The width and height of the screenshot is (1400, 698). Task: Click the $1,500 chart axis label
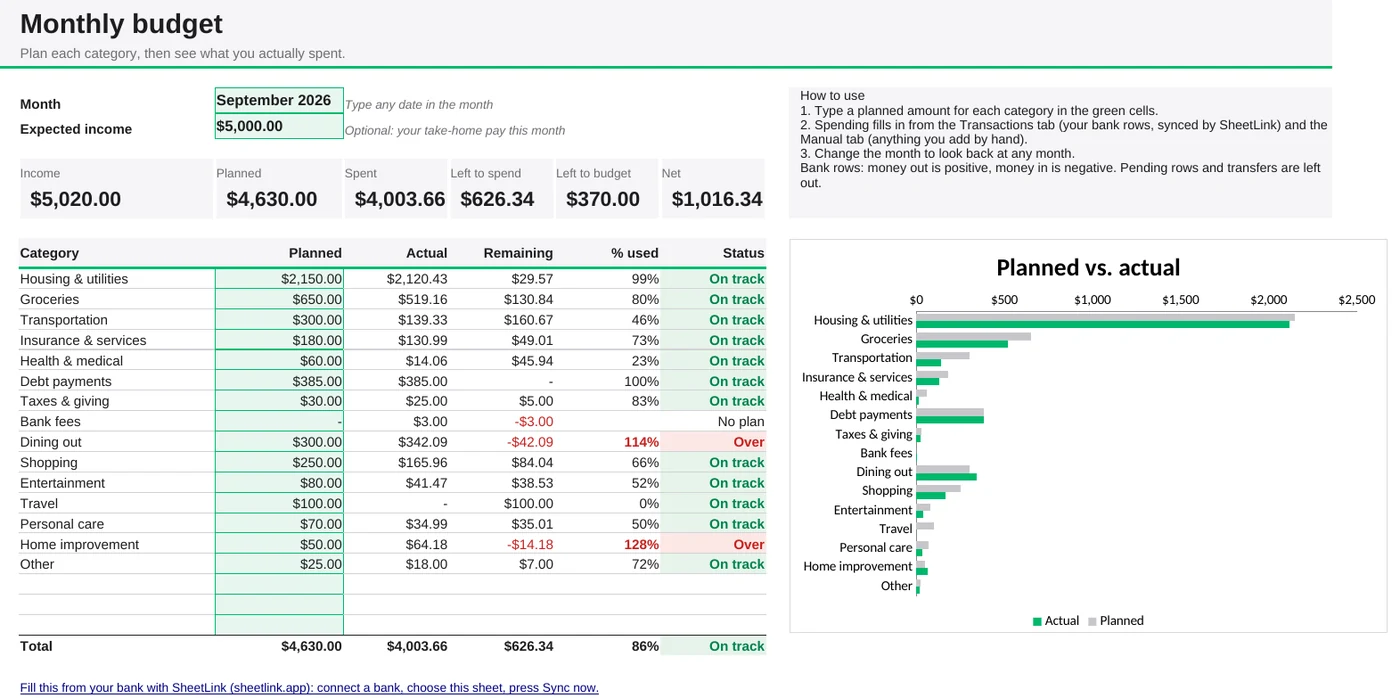pyautogui.click(x=1181, y=300)
